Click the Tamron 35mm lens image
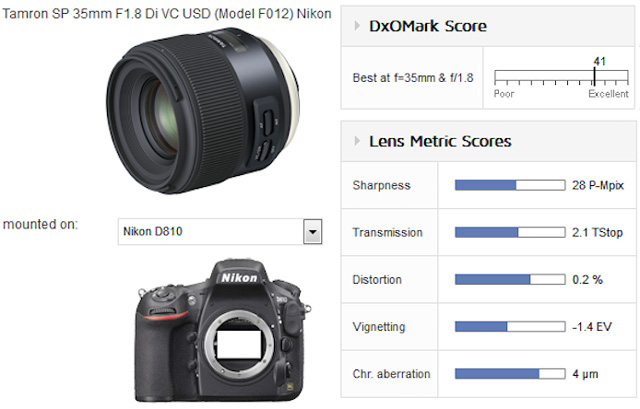The image size is (640, 409). click(x=203, y=110)
